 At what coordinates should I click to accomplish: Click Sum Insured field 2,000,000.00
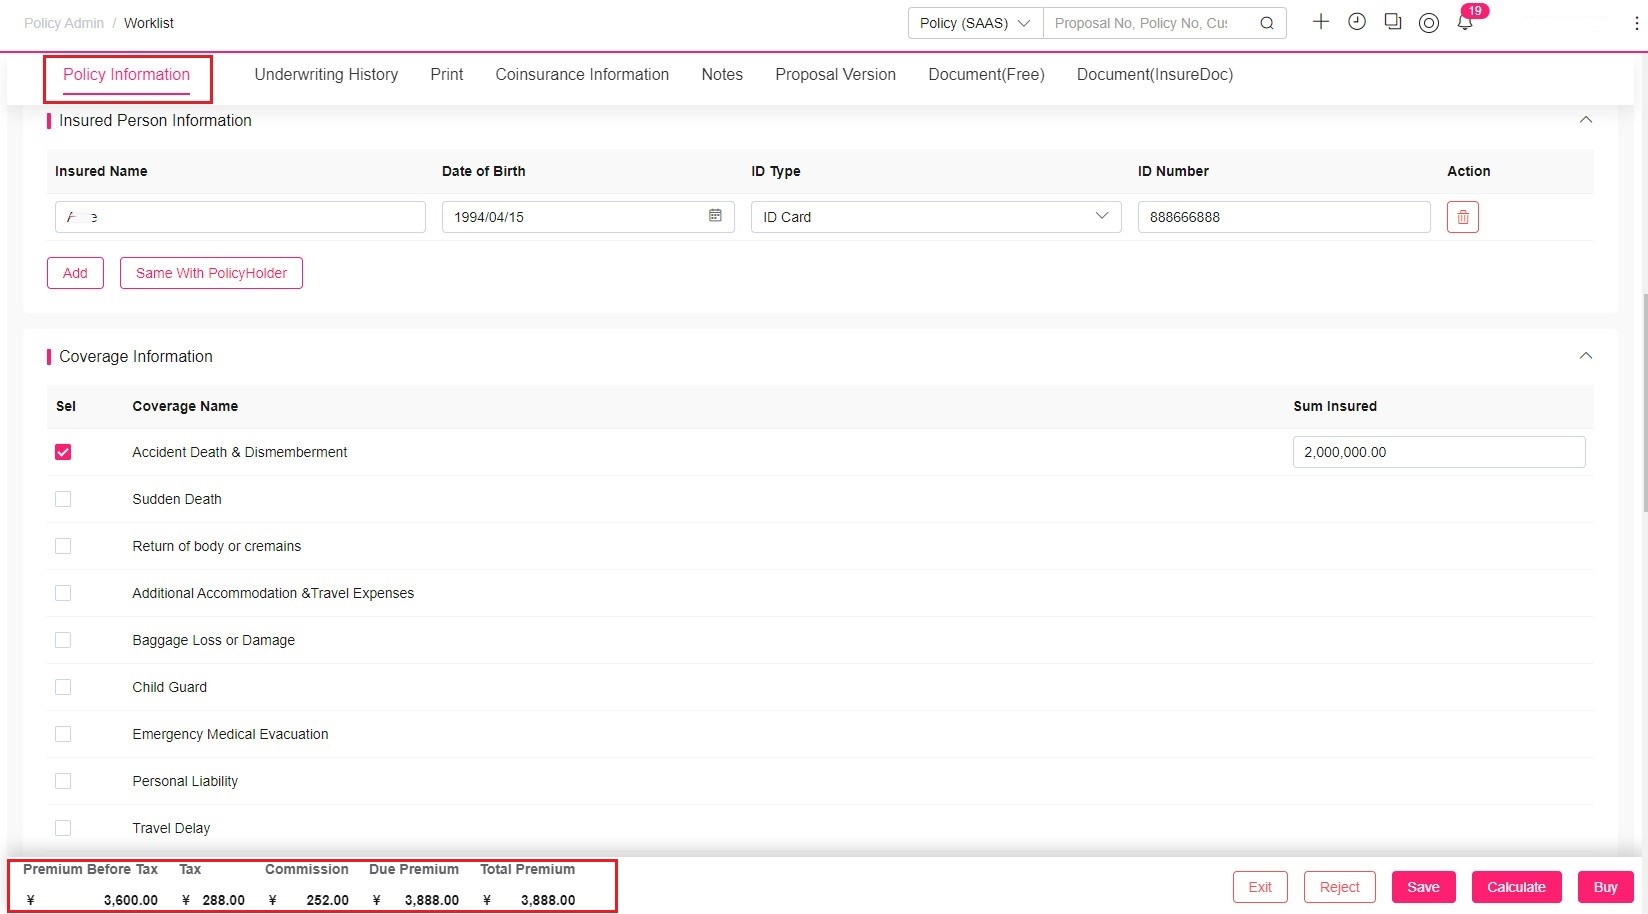point(1439,452)
